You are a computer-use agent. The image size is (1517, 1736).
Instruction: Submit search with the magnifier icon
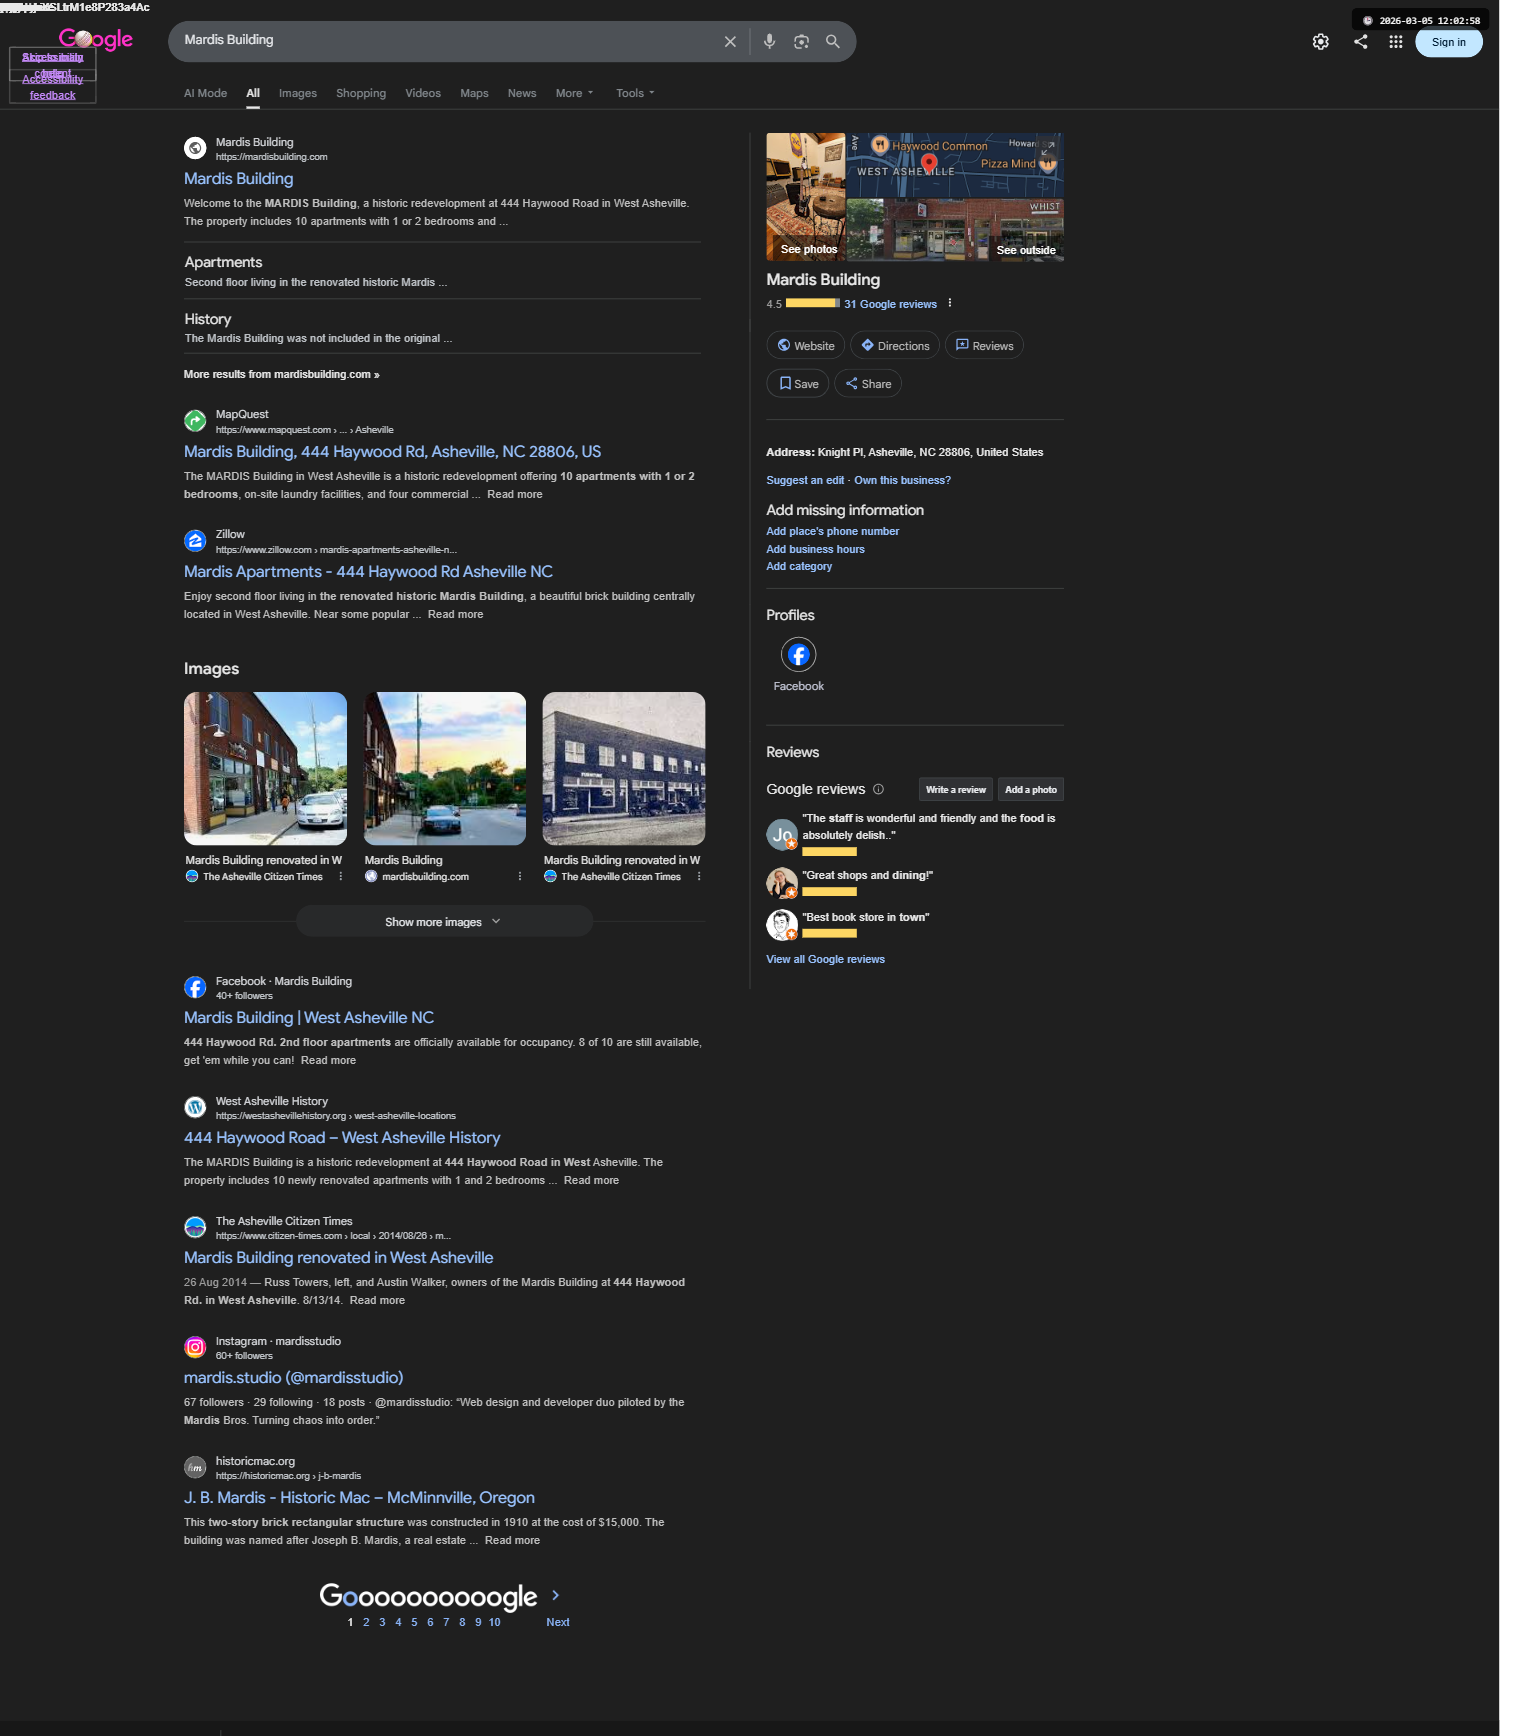point(832,42)
